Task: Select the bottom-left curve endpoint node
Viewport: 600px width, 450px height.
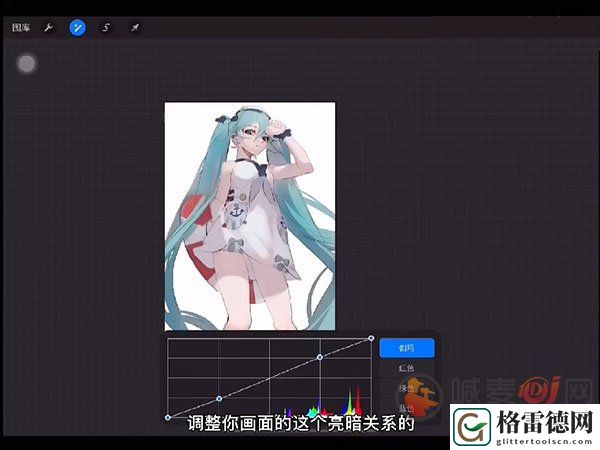Action: [168, 417]
